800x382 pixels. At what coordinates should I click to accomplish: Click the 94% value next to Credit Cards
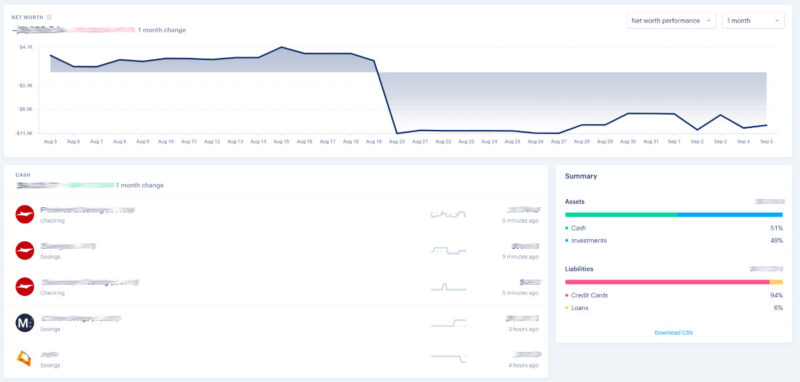[x=777, y=295]
